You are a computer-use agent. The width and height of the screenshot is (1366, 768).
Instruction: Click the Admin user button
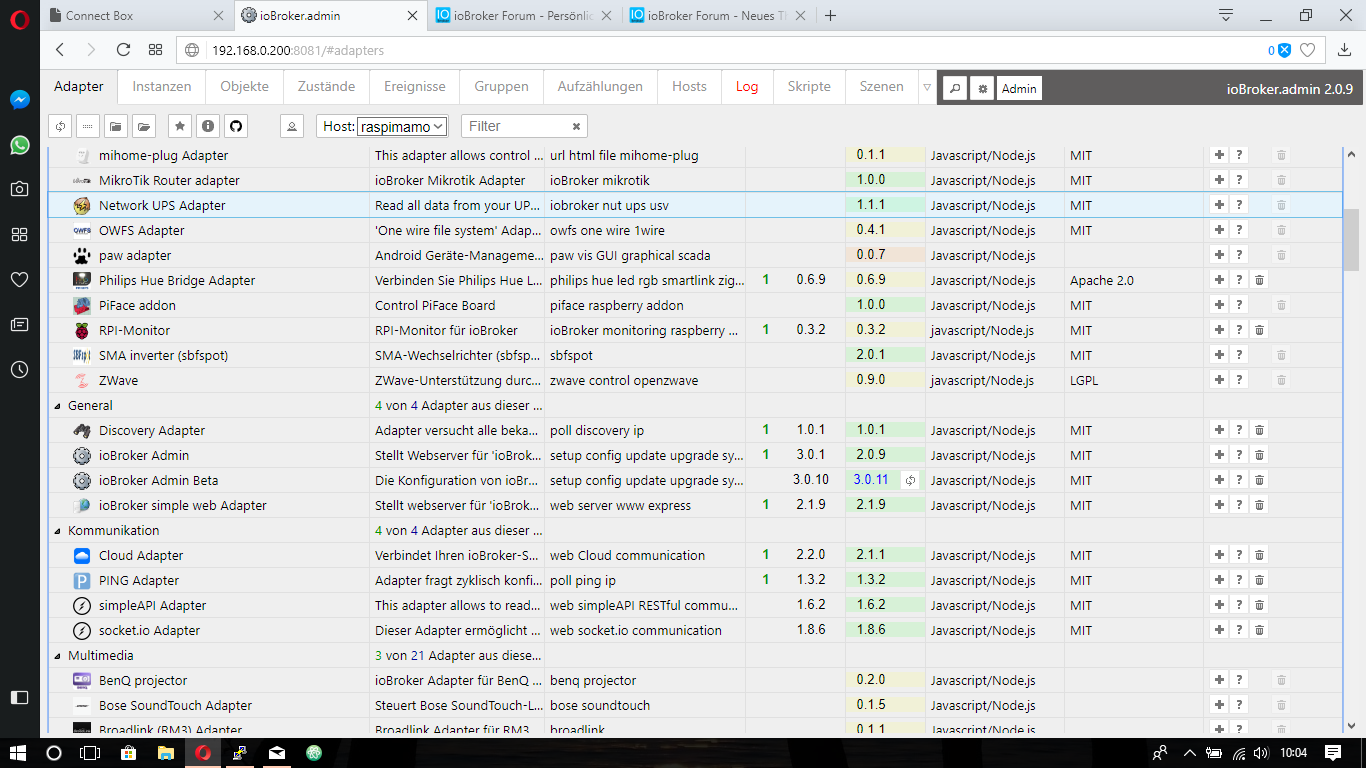(1019, 89)
